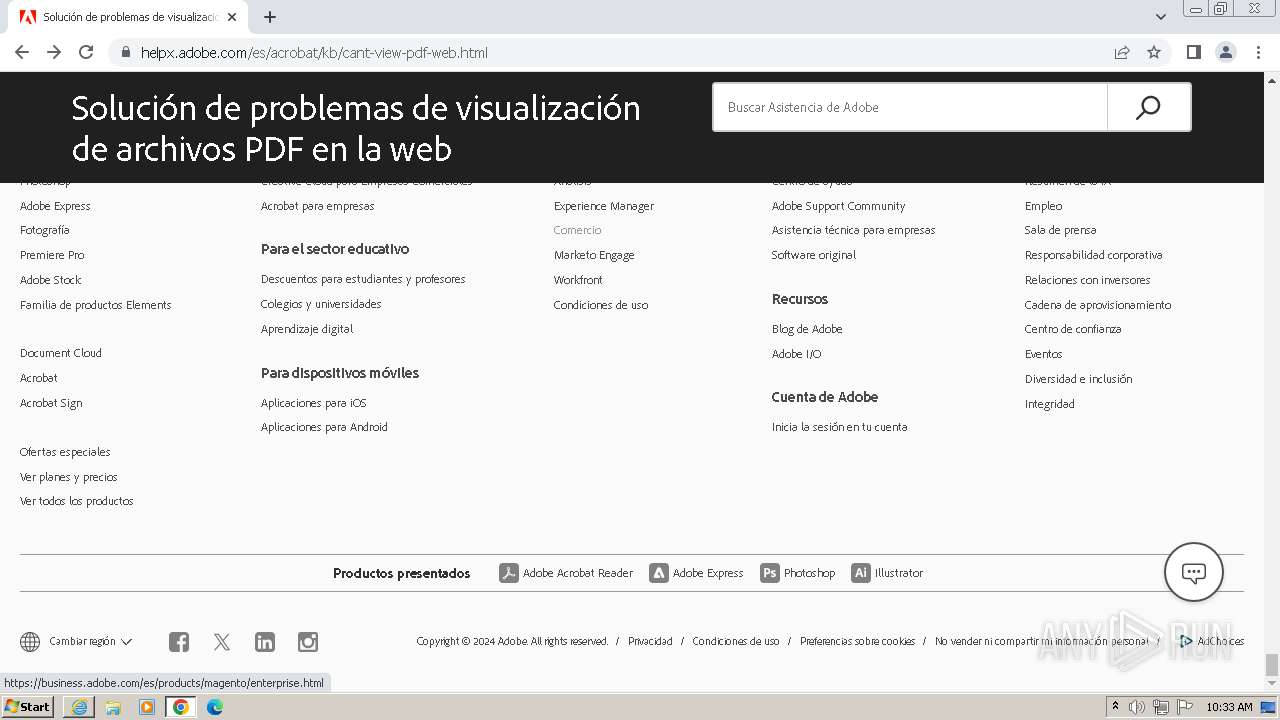Close the Adobe help tab
The height and width of the screenshot is (720, 1280).
coord(233,17)
